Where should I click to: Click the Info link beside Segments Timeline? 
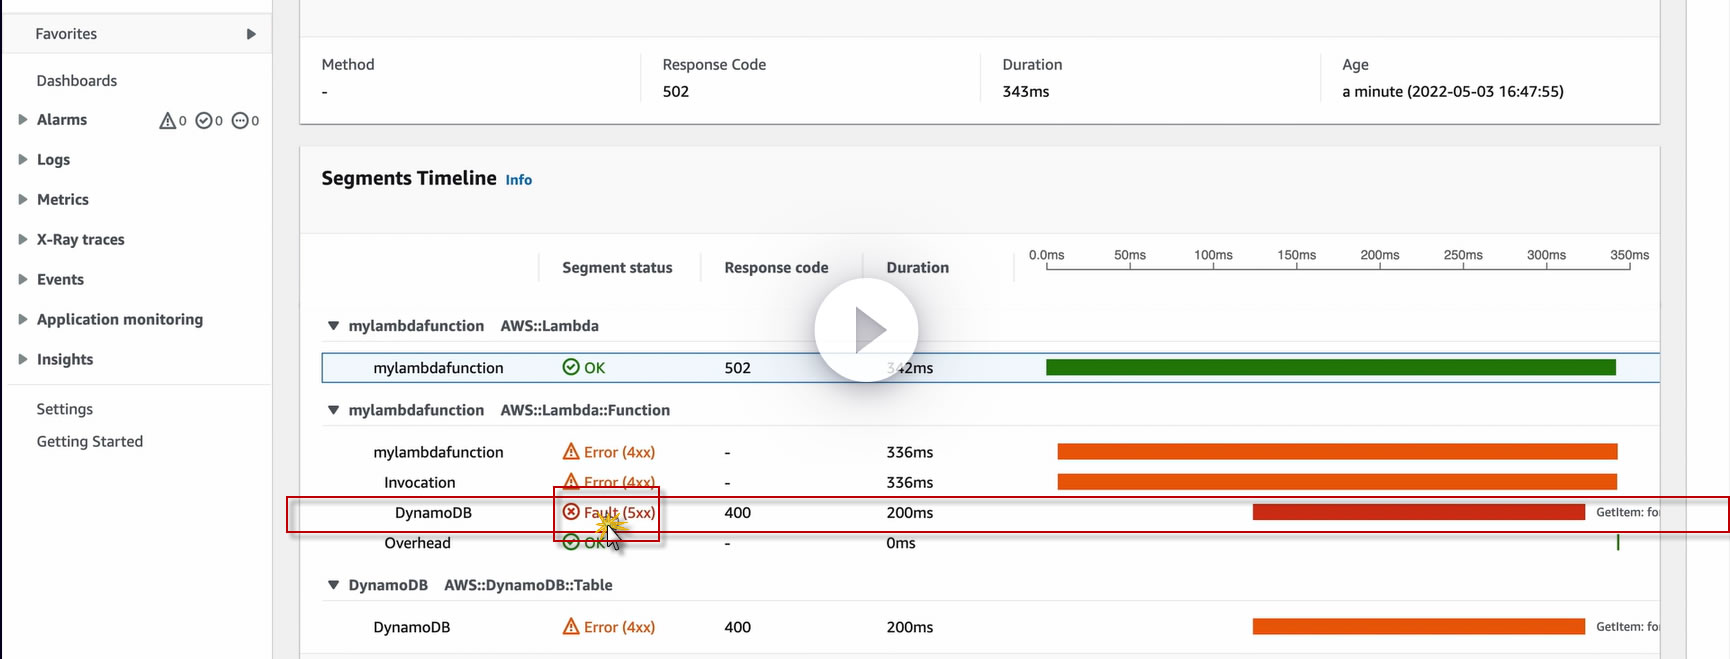tap(518, 180)
